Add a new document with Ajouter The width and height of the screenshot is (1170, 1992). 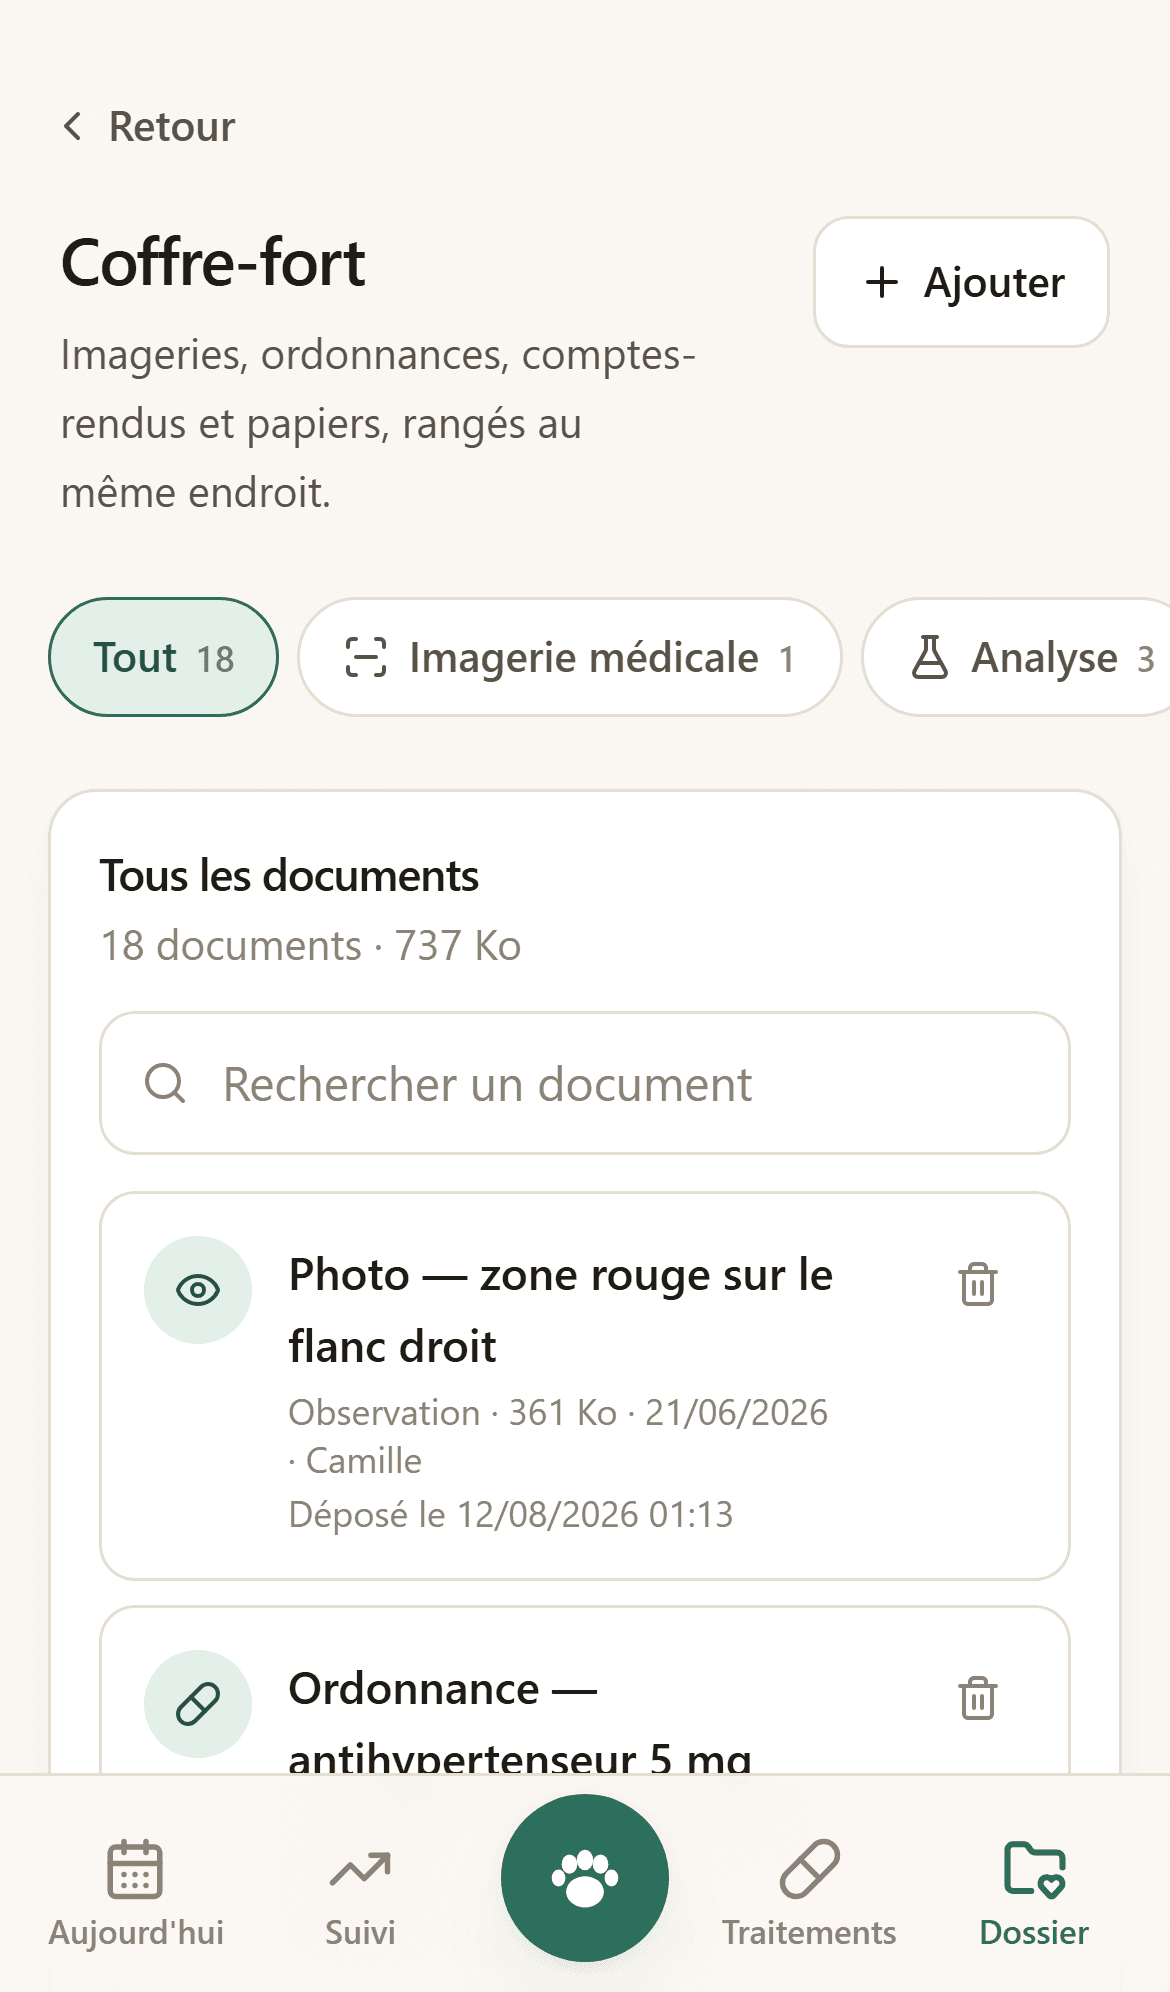tap(961, 282)
